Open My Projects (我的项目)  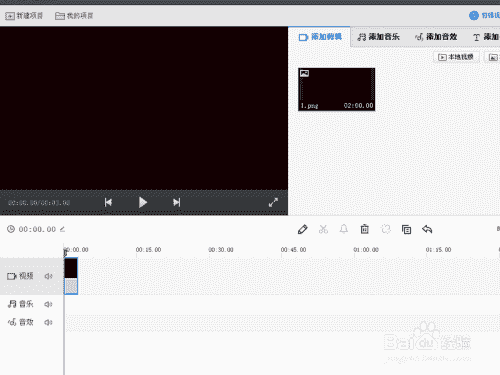click(74, 16)
